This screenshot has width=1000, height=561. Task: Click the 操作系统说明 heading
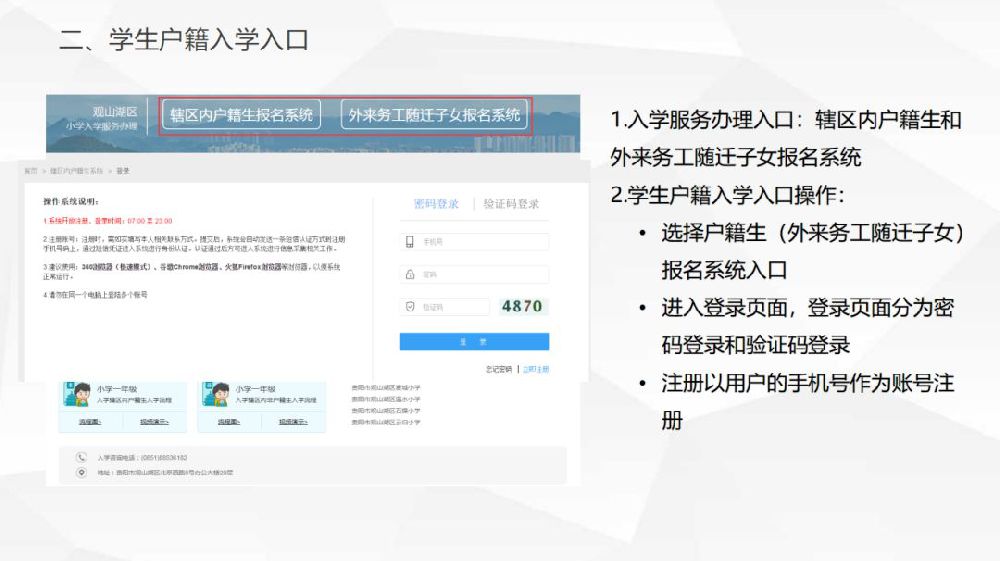click(x=71, y=201)
